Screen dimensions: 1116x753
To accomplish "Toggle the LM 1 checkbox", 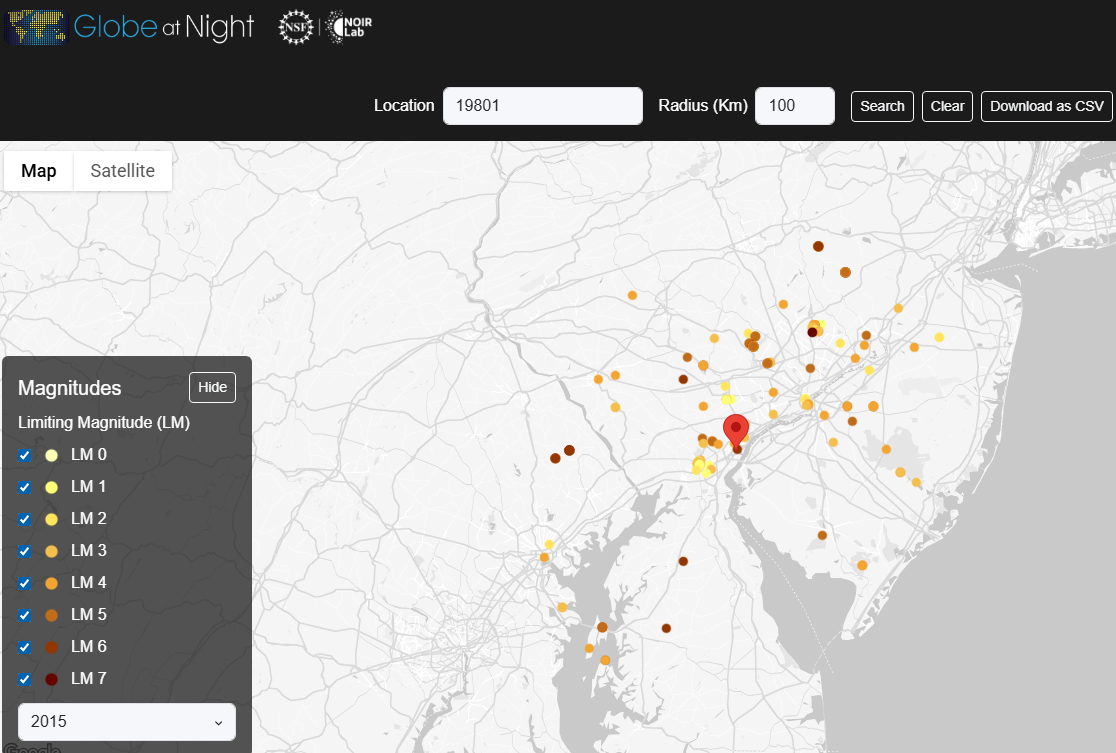I will coord(25,488).
